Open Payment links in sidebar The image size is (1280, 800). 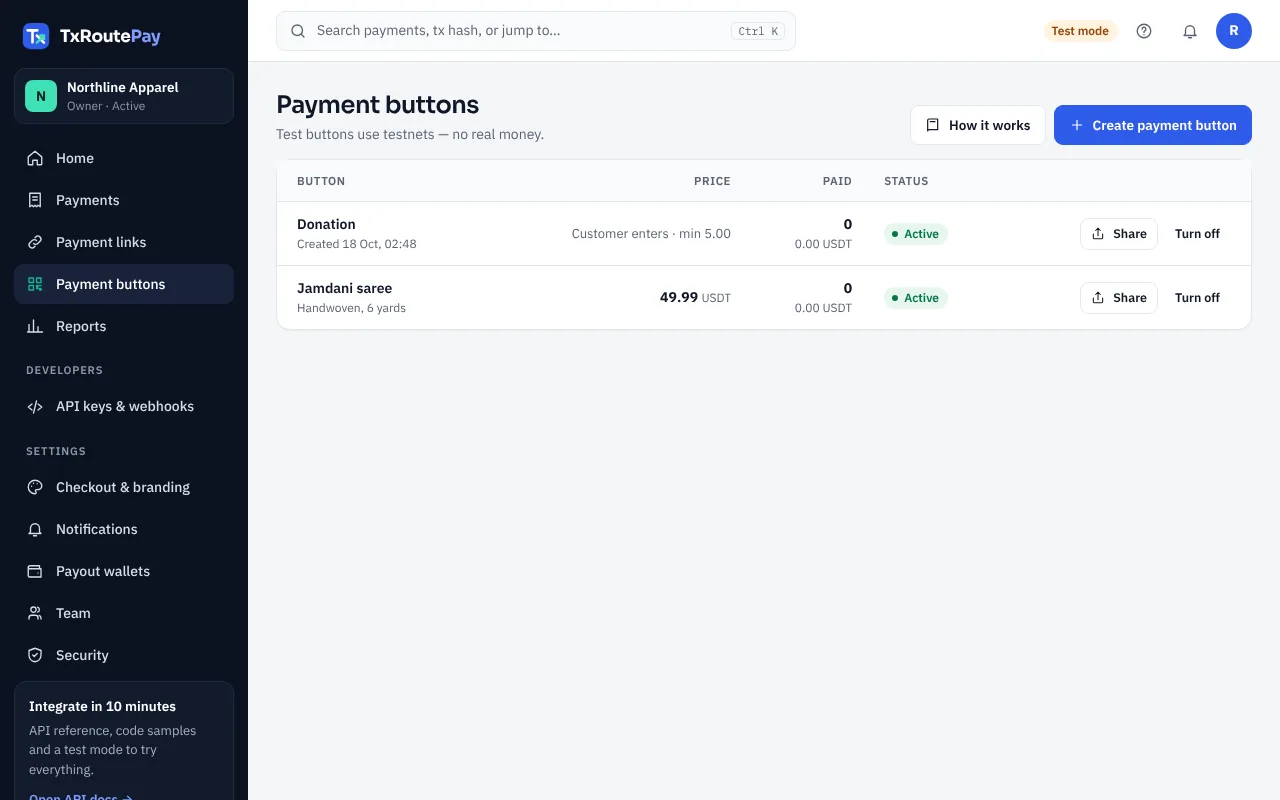124,242
